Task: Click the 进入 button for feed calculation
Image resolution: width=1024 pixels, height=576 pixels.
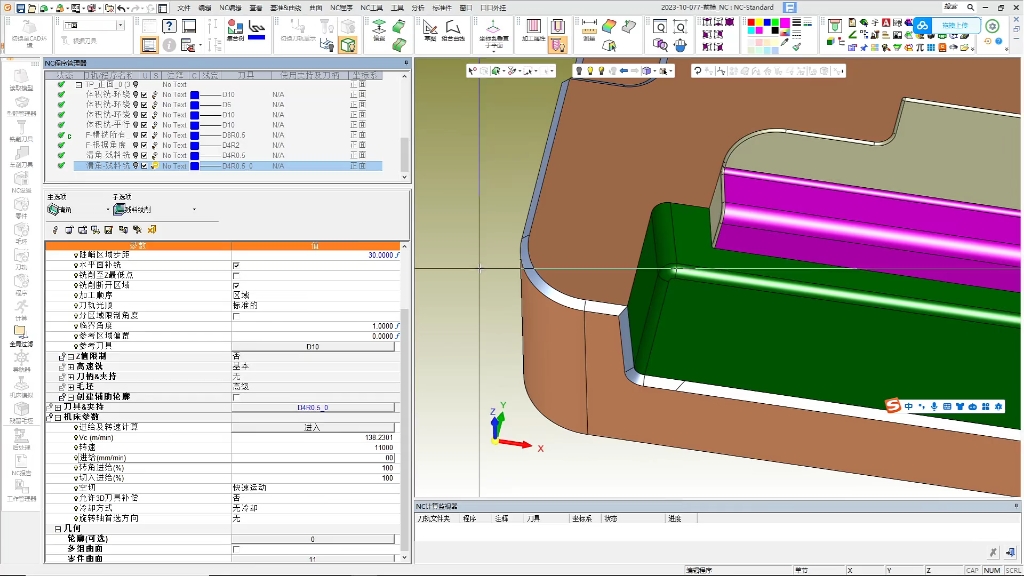Action: pos(312,427)
